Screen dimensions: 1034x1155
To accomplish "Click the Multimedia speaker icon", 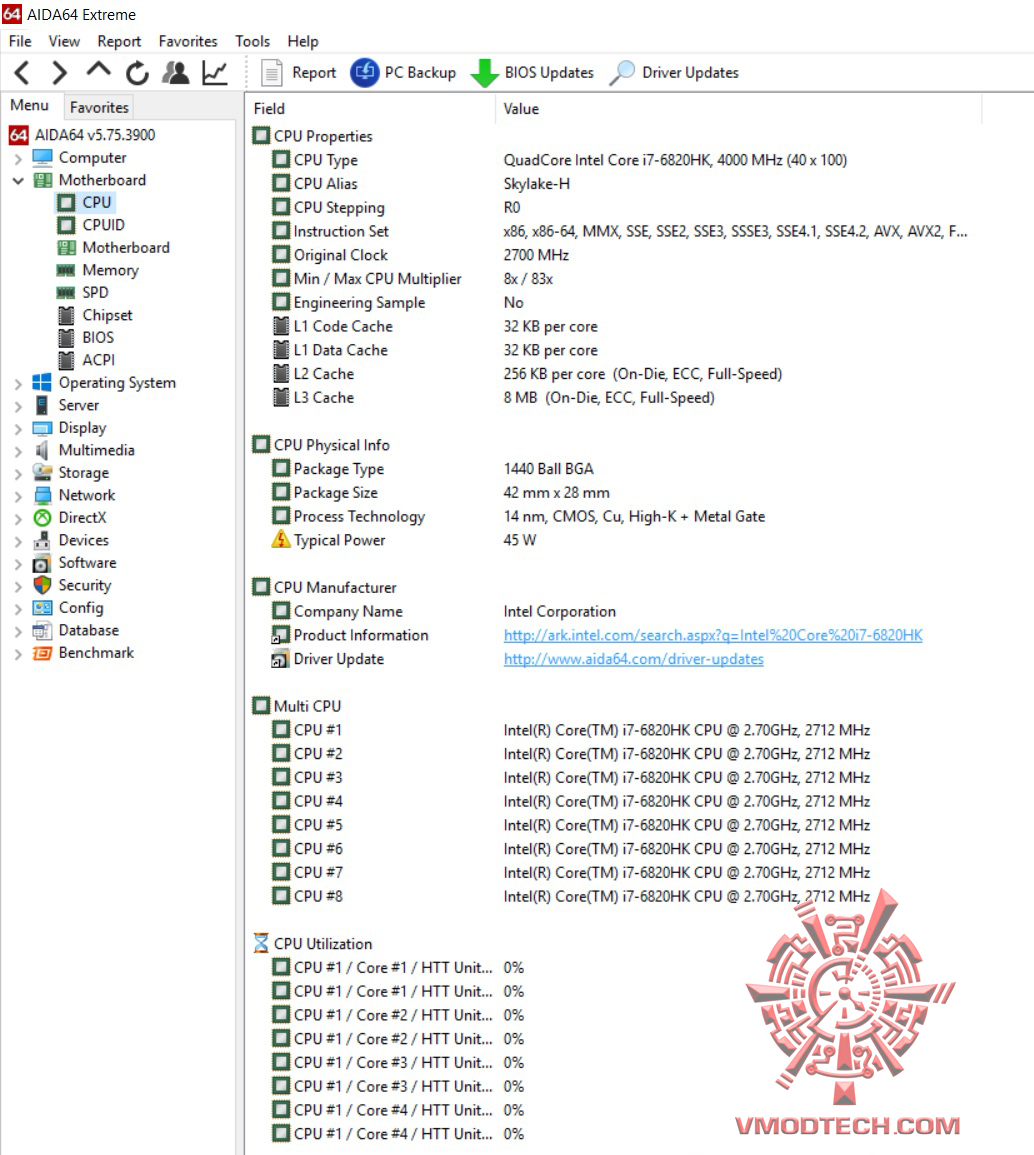I will tap(43, 450).
